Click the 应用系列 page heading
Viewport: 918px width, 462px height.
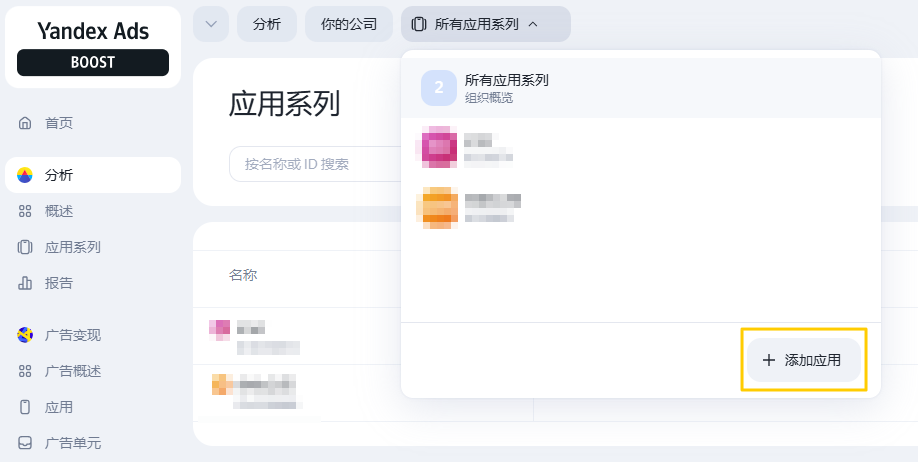[285, 105]
